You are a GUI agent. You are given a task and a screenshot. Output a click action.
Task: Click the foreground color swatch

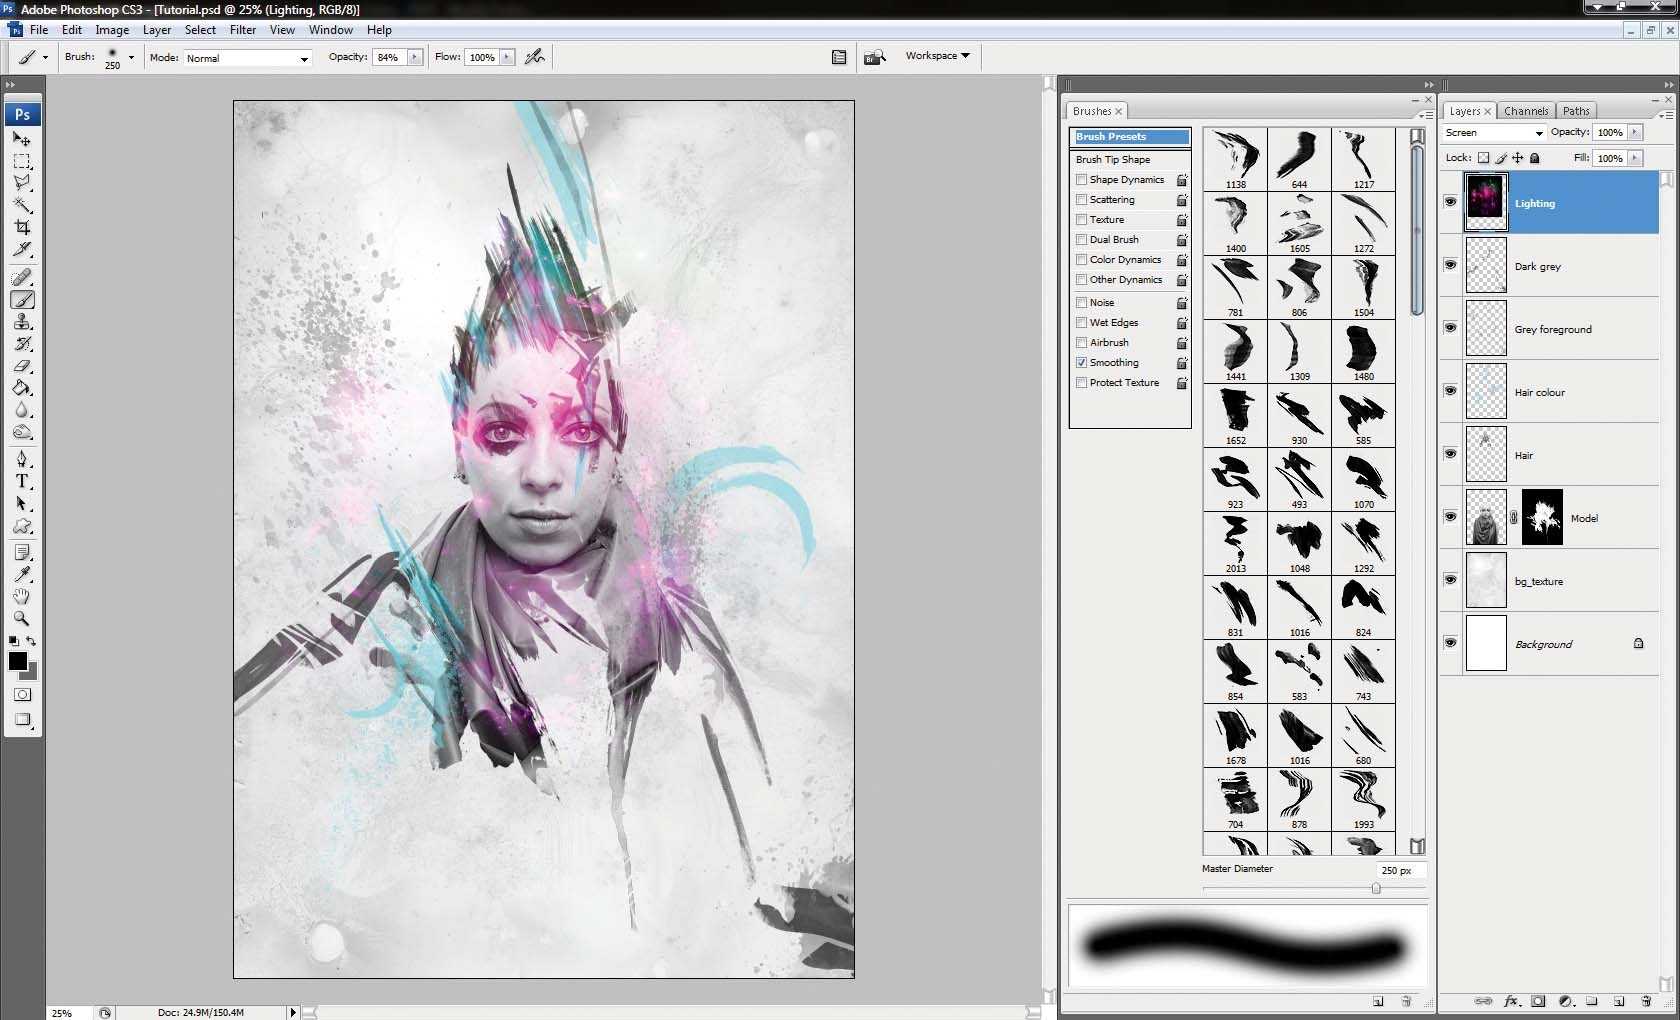(x=18, y=661)
